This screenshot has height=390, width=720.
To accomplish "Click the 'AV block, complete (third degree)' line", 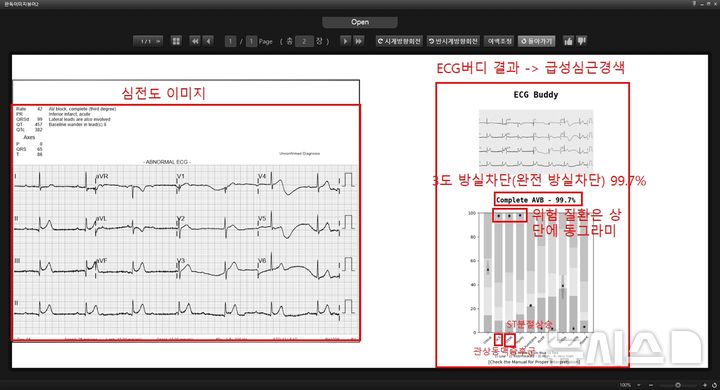I will click(82, 109).
